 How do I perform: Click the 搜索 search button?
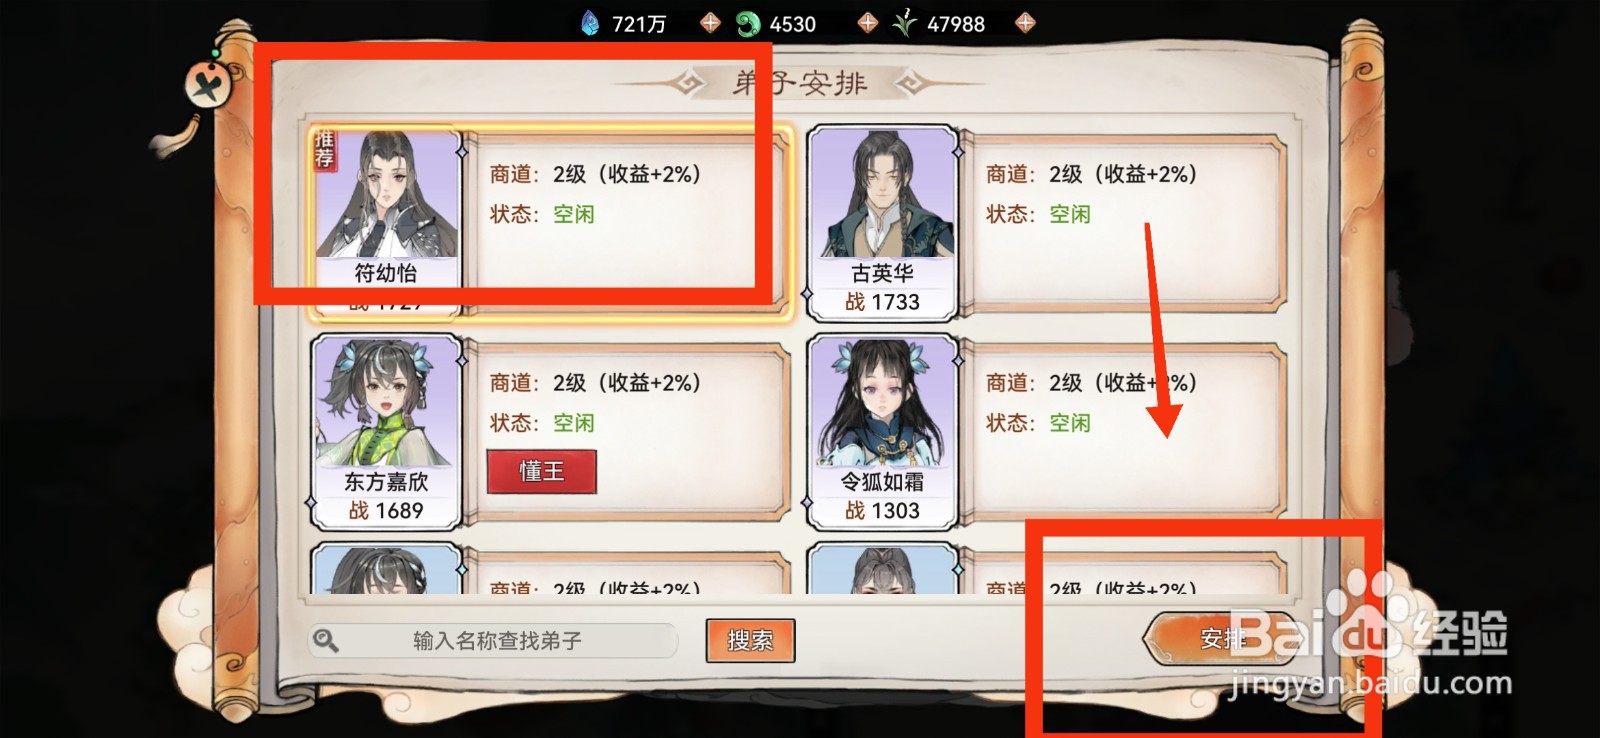coord(750,640)
